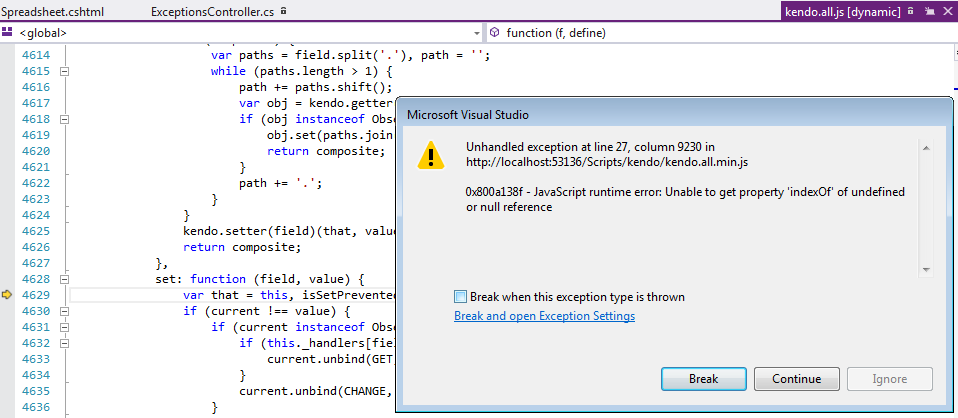Click the yellow current-statement arrow in margin
The width and height of the screenshot is (958, 418).
click(7, 295)
